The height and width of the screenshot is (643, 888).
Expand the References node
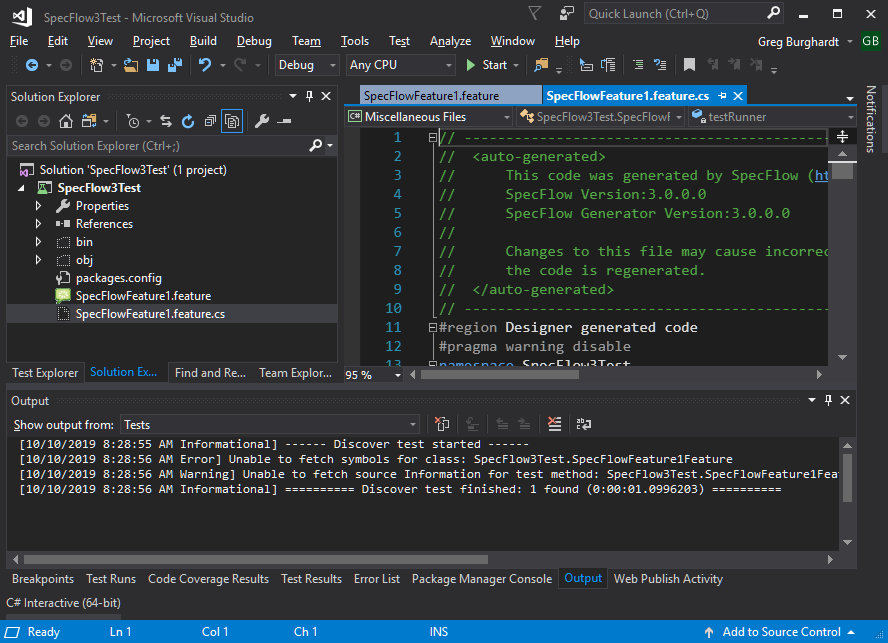pyautogui.click(x=39, y=224)
